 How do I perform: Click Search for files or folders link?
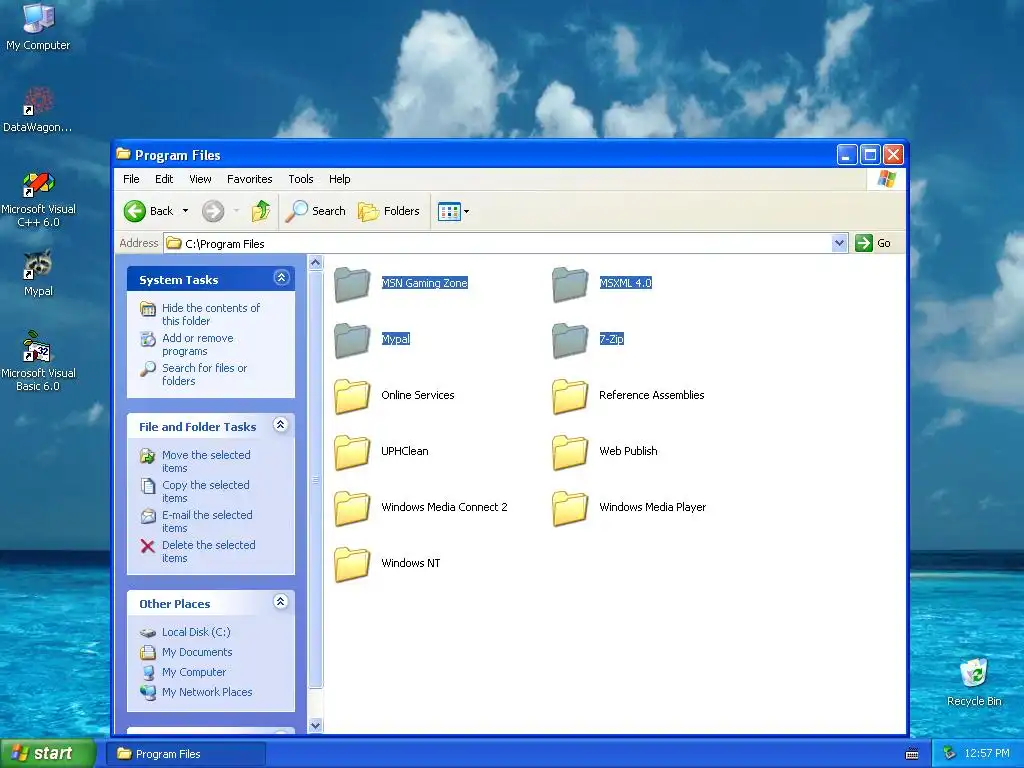(x=204, y=374)
